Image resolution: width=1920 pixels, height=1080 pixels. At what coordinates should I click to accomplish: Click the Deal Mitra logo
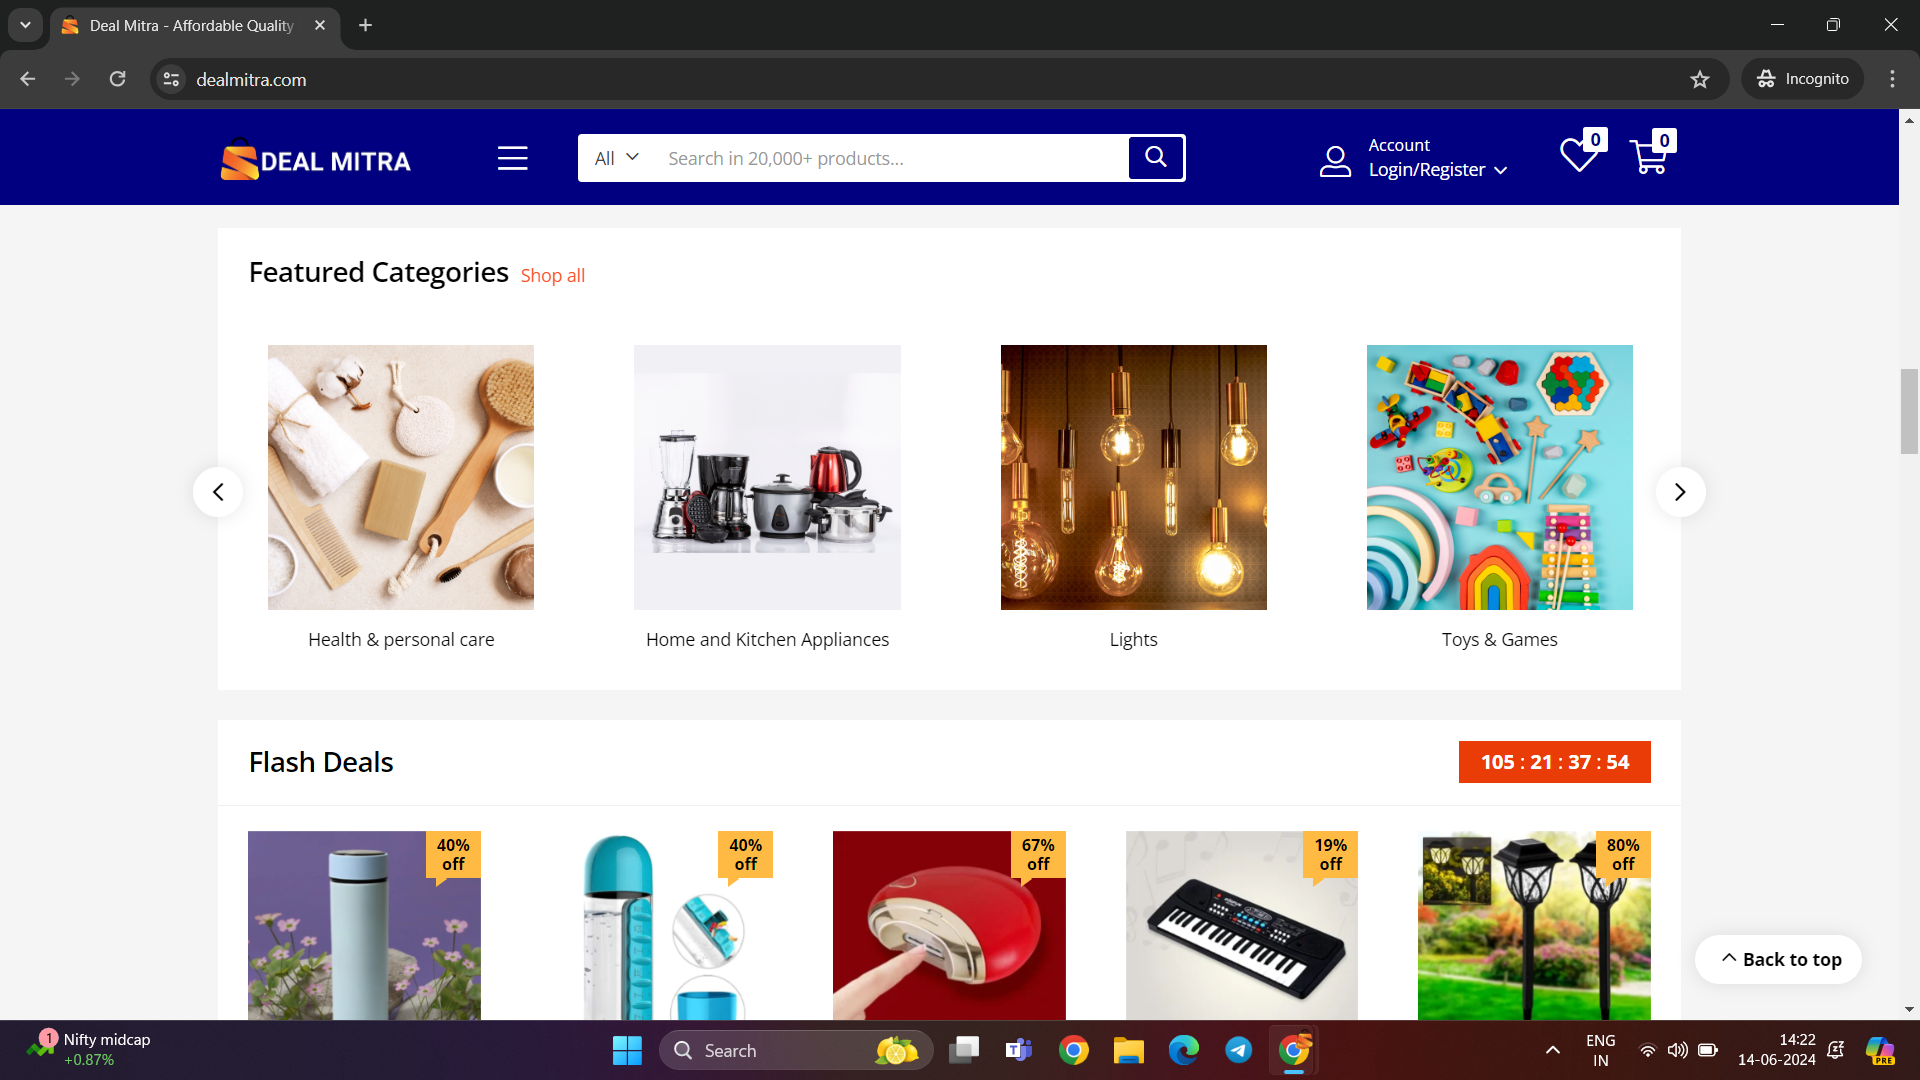(316, 160)
